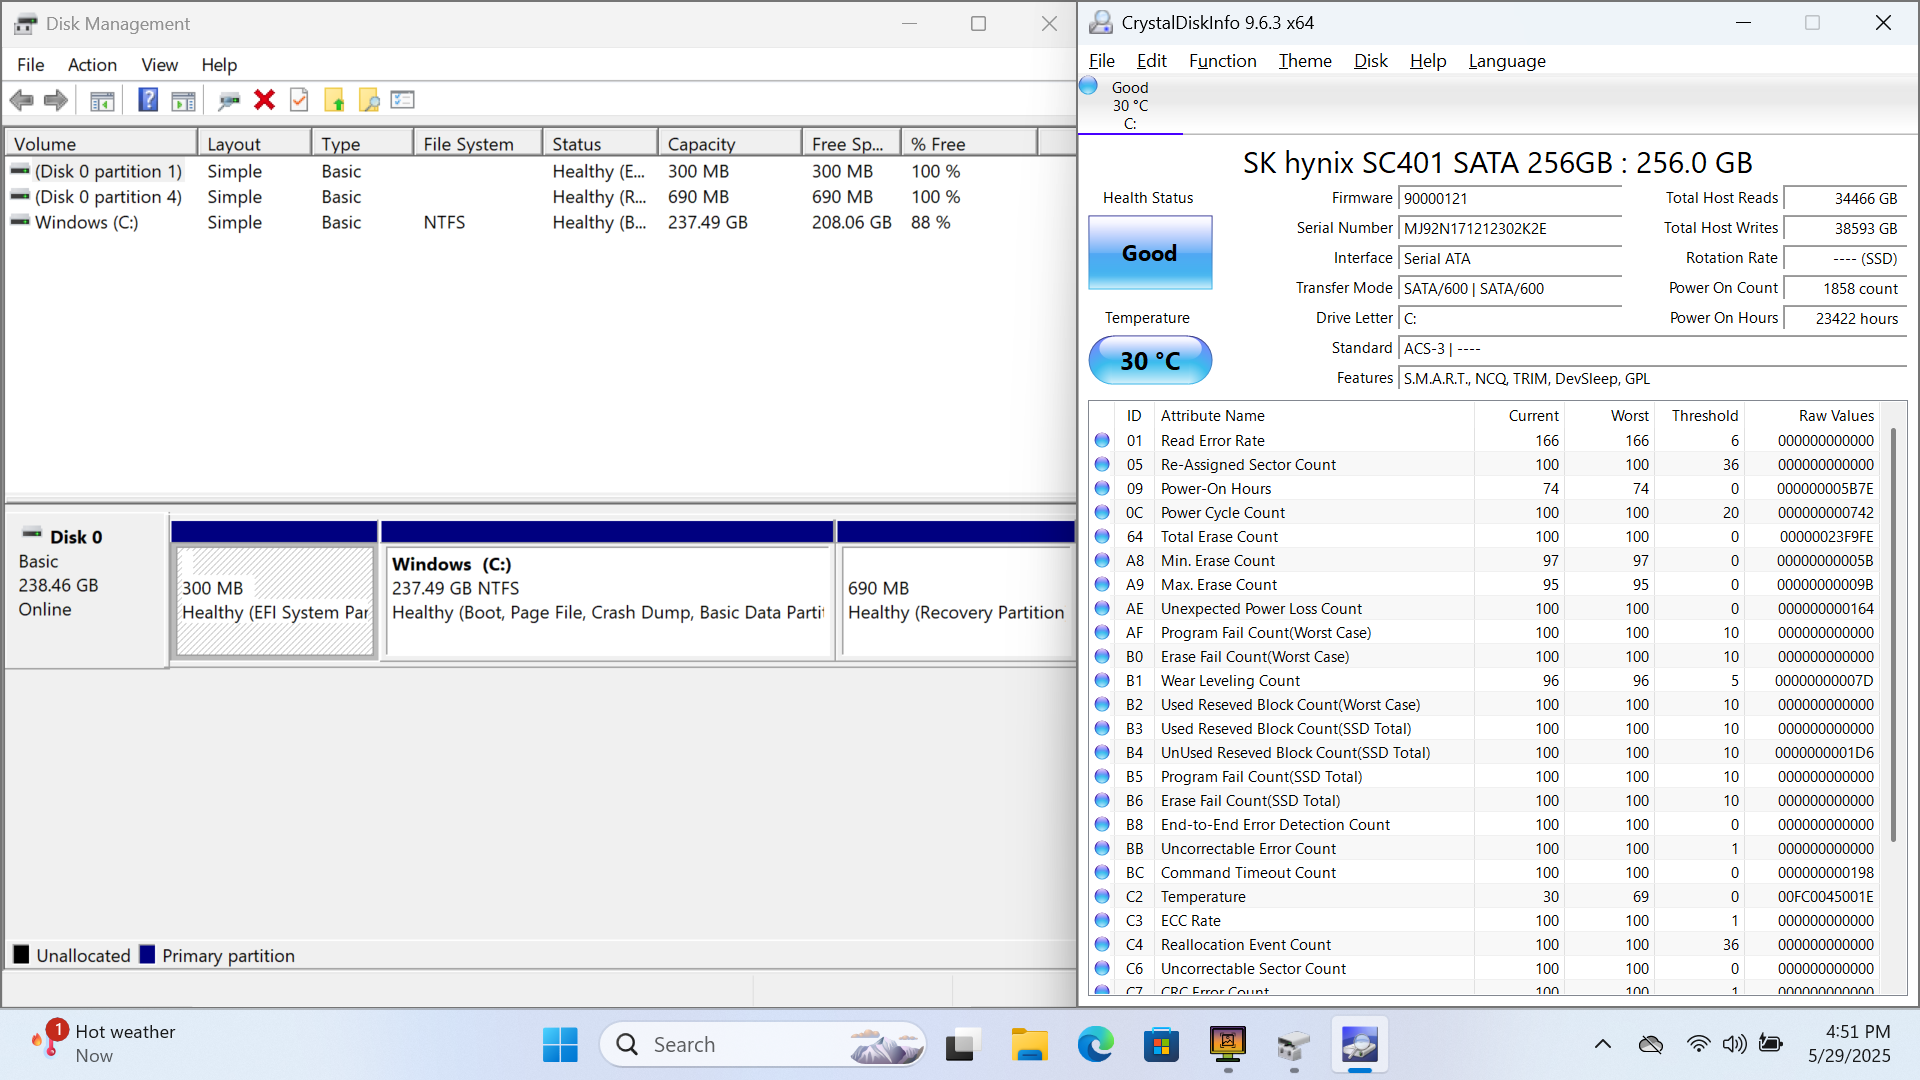The width and height of the screenshot is (1920, 1080).
Task: Select the Power Cycle Count attribute row
Action: 1485,512
